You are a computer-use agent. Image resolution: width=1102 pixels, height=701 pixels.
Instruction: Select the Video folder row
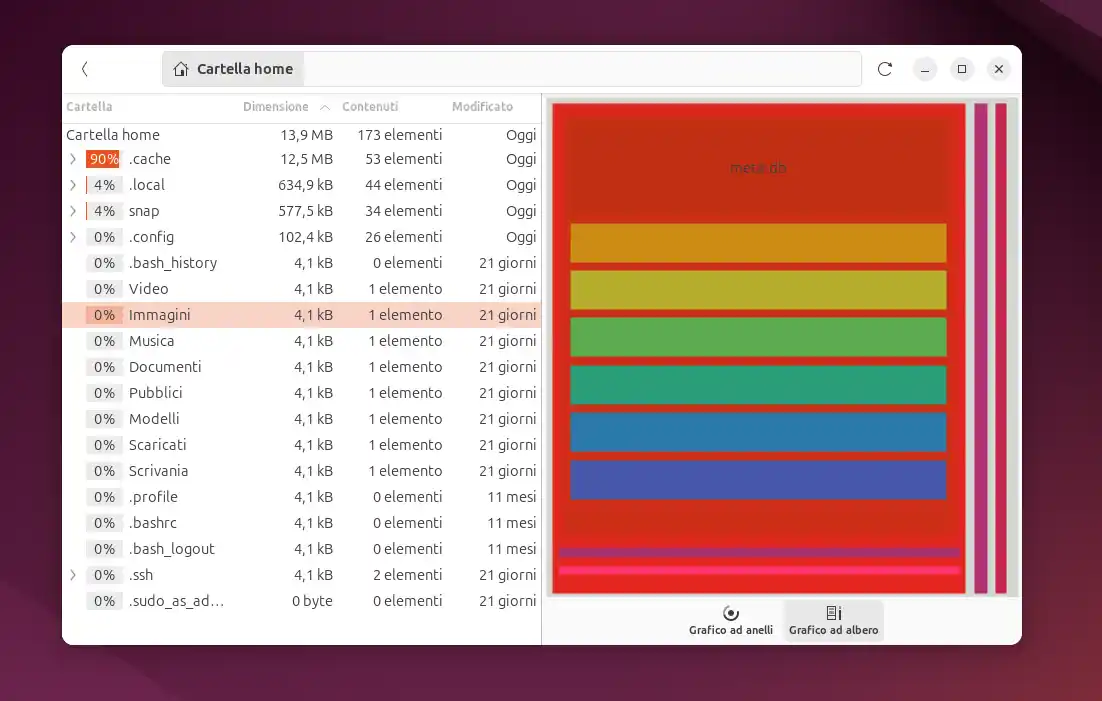pyautogui.click(x=302, y=289)
